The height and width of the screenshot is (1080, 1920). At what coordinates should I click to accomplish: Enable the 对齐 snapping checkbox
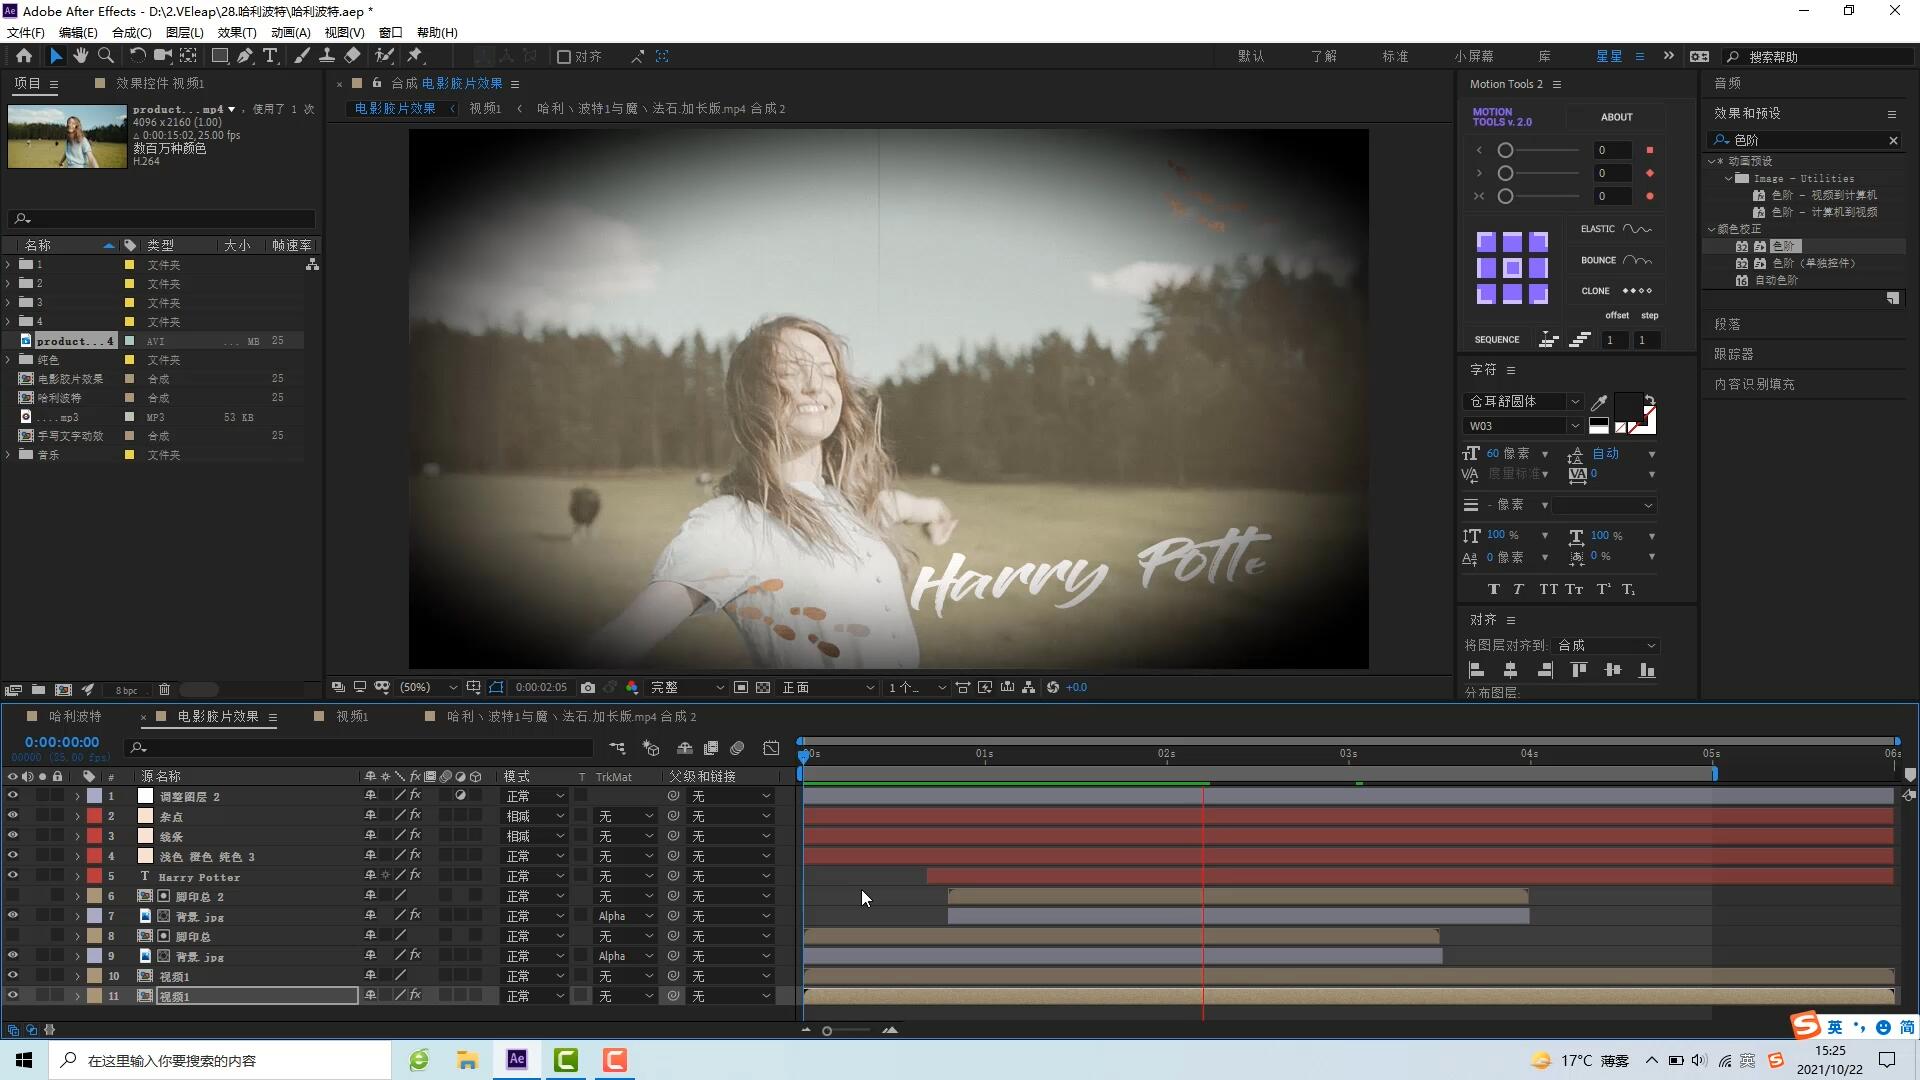click(564, 57)
